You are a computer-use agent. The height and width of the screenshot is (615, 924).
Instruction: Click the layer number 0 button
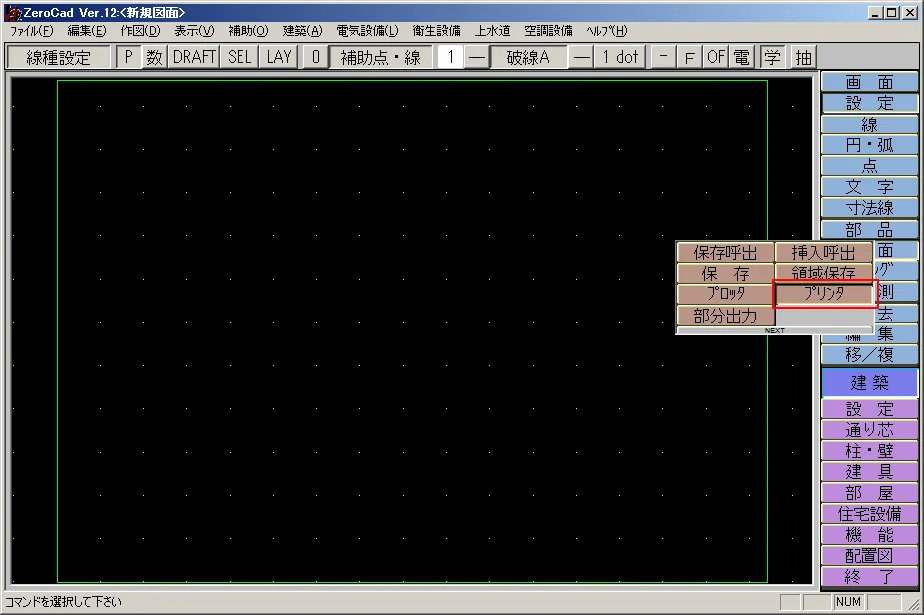(314, 57)
